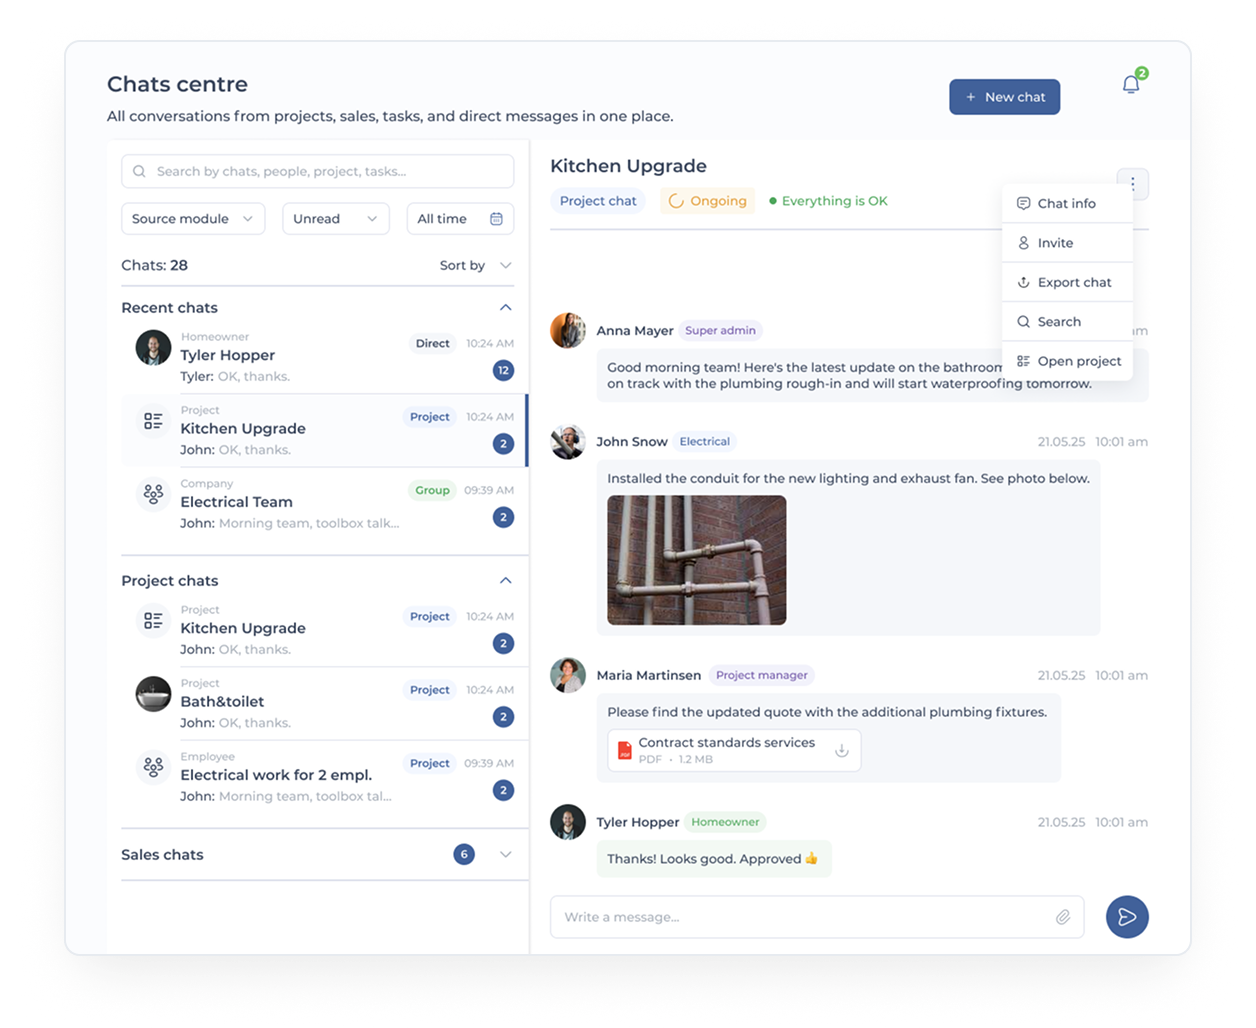This screenshot has width=1256, height=1028.
Task: Click the calendar icon in All time filter
Action: click(x=496, y=219)
